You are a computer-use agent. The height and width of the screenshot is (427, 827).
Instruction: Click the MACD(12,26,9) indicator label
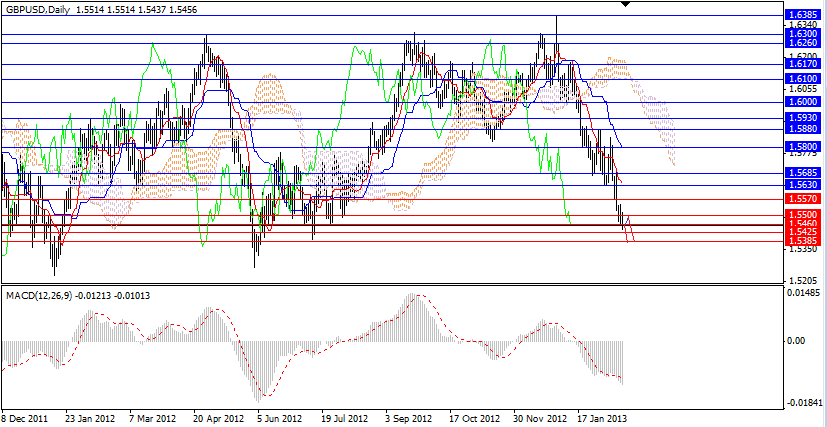(x=39, y=296)
